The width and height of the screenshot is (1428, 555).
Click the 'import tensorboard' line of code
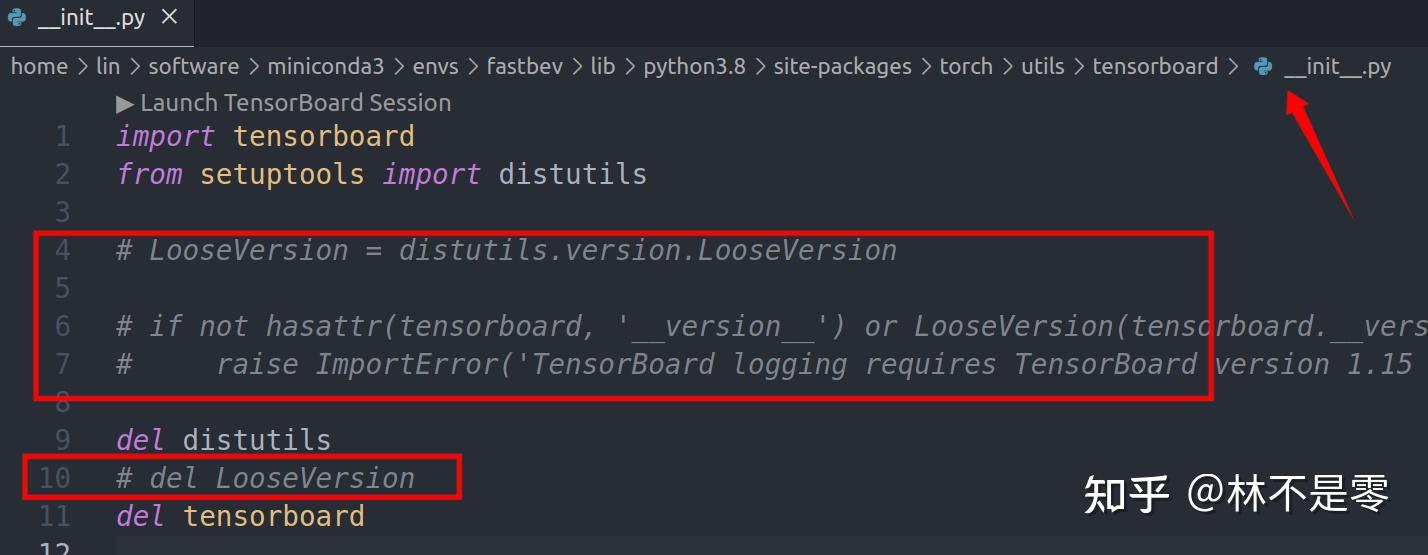coord(265,136)
